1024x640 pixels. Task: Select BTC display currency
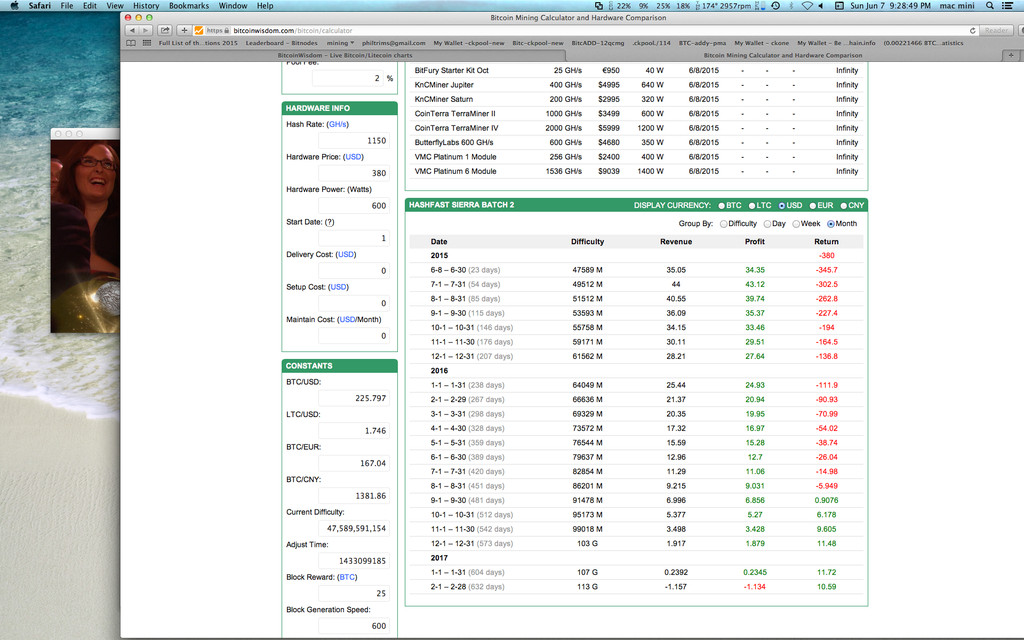point(722,206)
